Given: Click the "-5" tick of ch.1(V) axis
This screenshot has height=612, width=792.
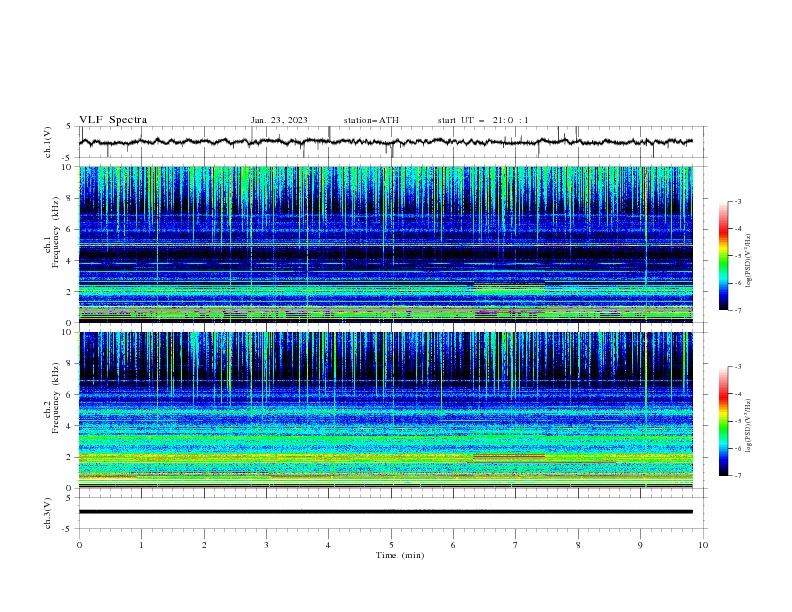Looking at the screenshot, I should pyautogui.click(x=68, y=158).
